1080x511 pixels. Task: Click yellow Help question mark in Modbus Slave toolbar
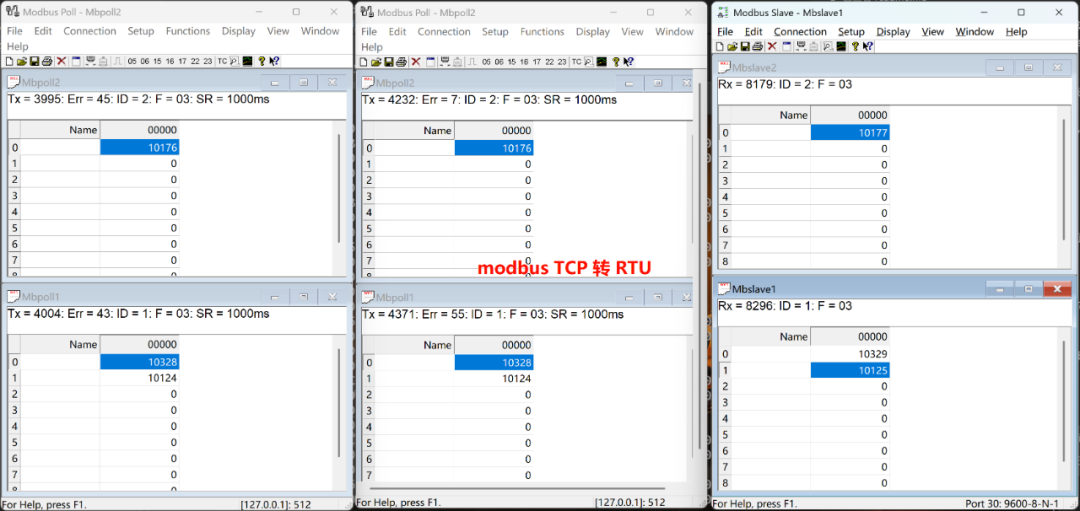pyautogui.click(x=855, y=46)
